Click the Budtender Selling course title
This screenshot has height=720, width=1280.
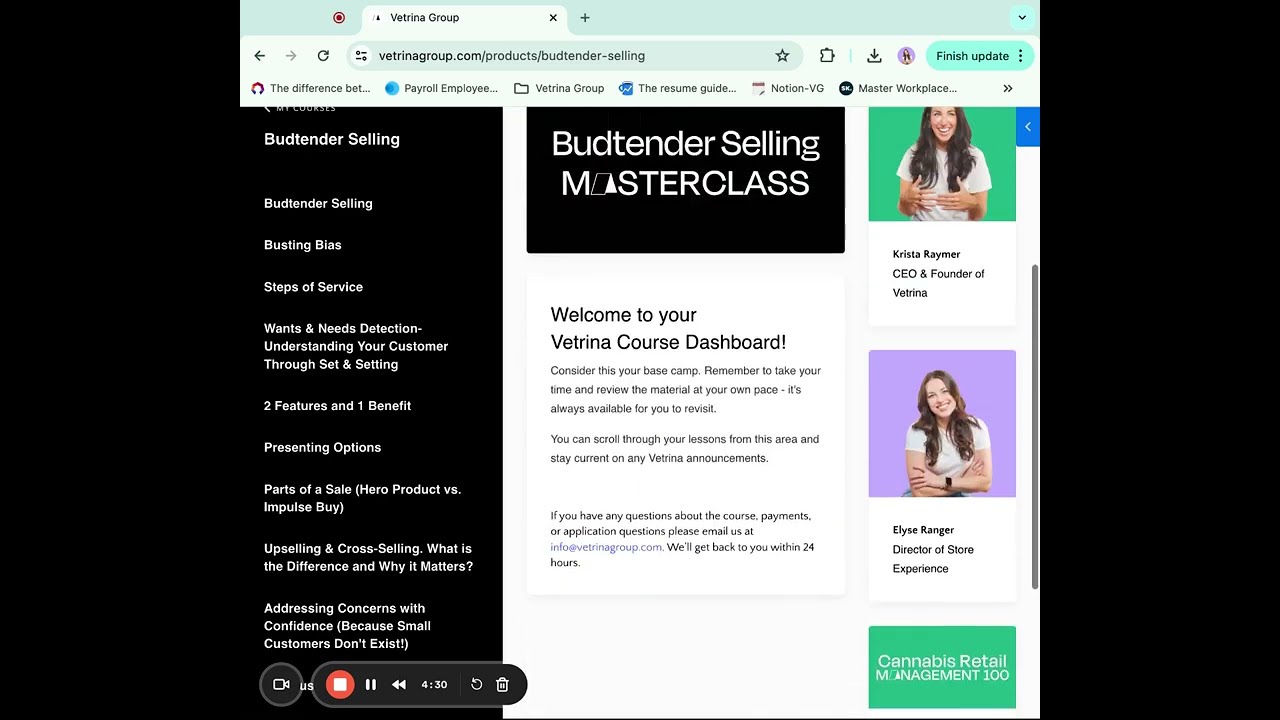(332, 139)
